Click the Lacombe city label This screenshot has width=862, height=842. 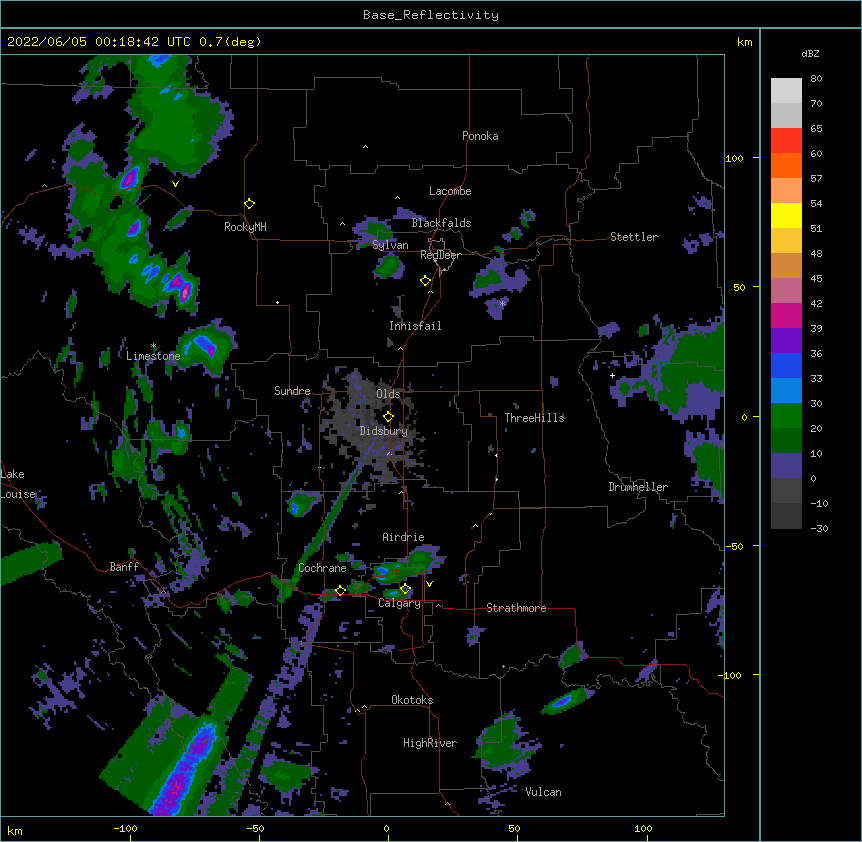(450, 191)
